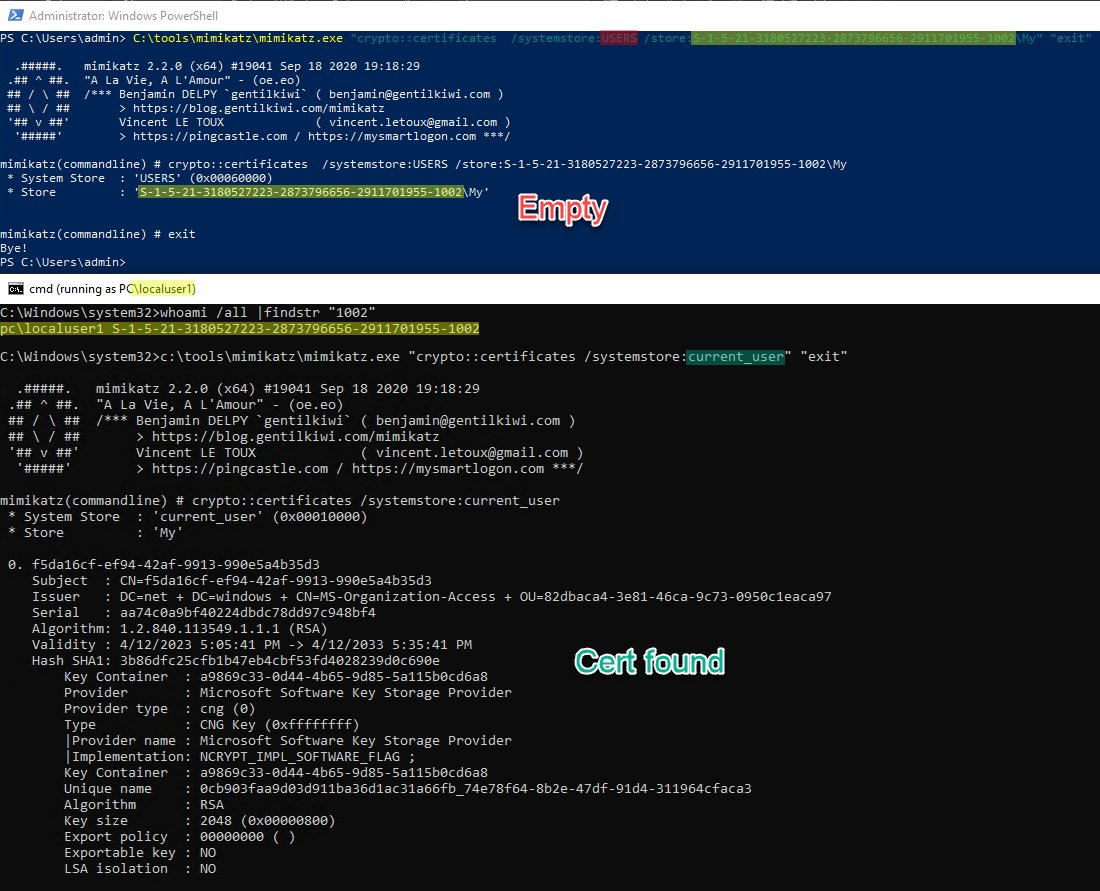Click the PowerShell icon in the title bar
Image resolution: width=1100 pixels, height=891 pixels.
tap(15, 15)
